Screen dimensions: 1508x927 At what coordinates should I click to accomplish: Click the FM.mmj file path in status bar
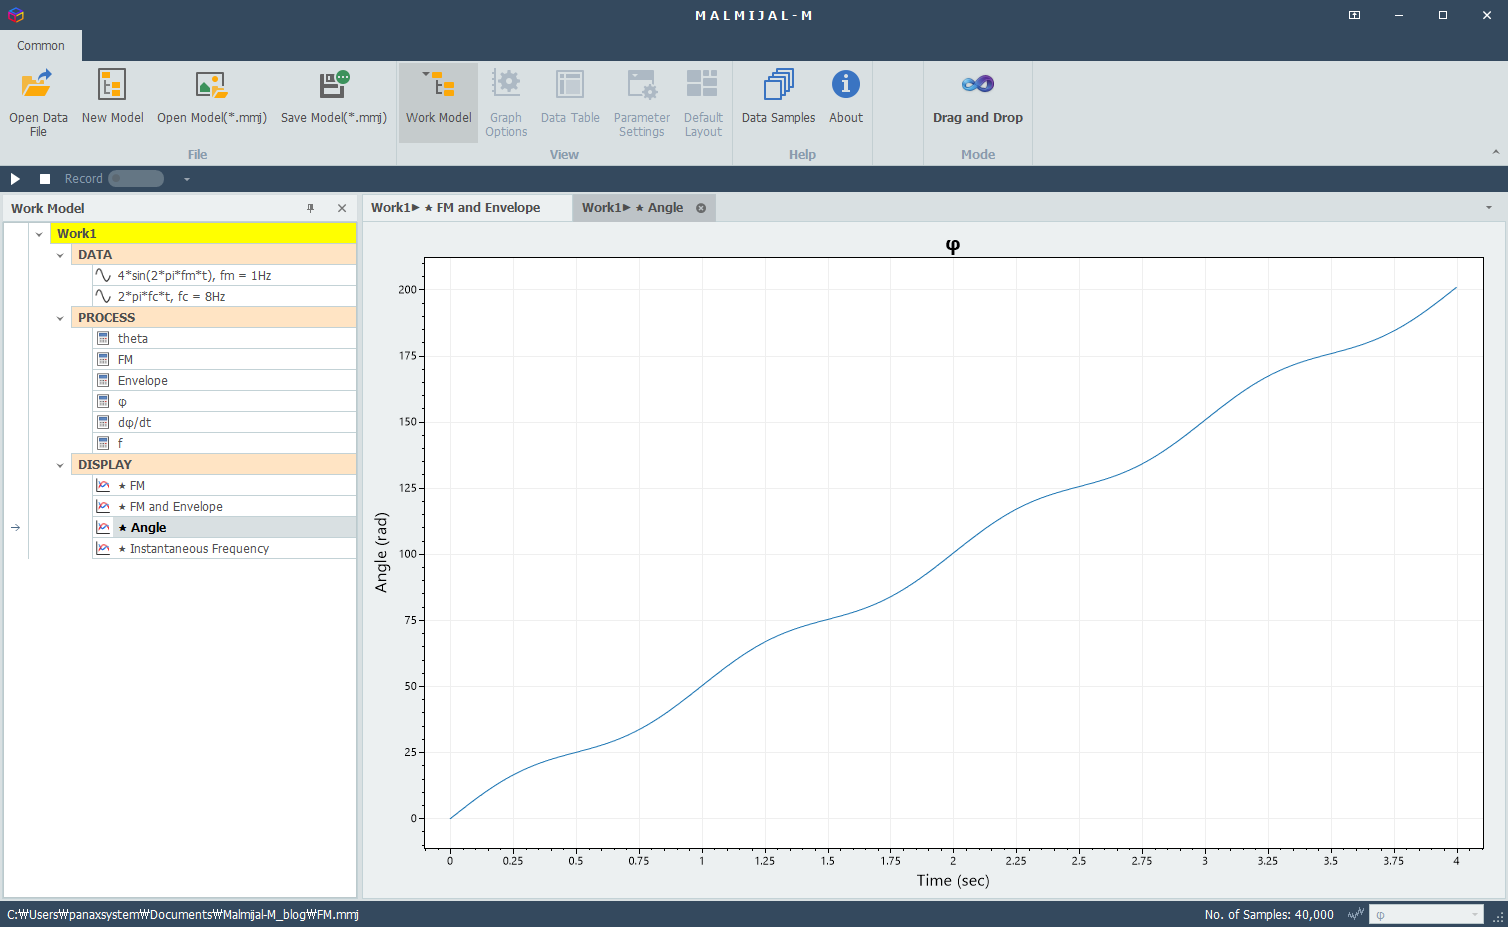tap(183, 914)
